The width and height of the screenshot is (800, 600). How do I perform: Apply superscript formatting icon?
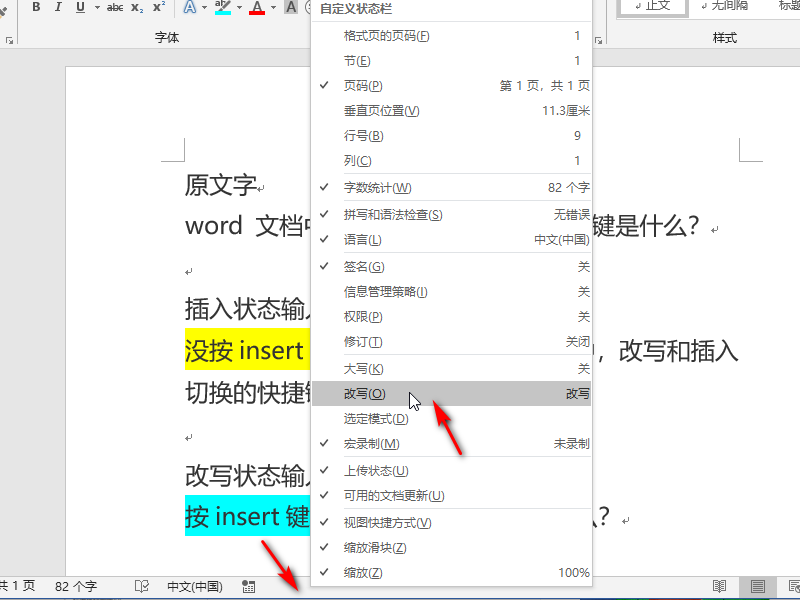[159, 7]
